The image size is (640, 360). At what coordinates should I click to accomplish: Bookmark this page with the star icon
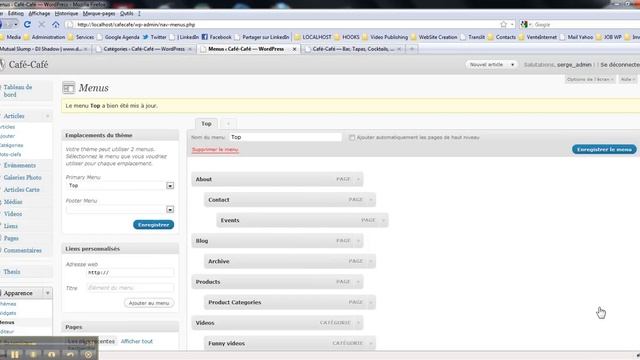pos(503,24)
